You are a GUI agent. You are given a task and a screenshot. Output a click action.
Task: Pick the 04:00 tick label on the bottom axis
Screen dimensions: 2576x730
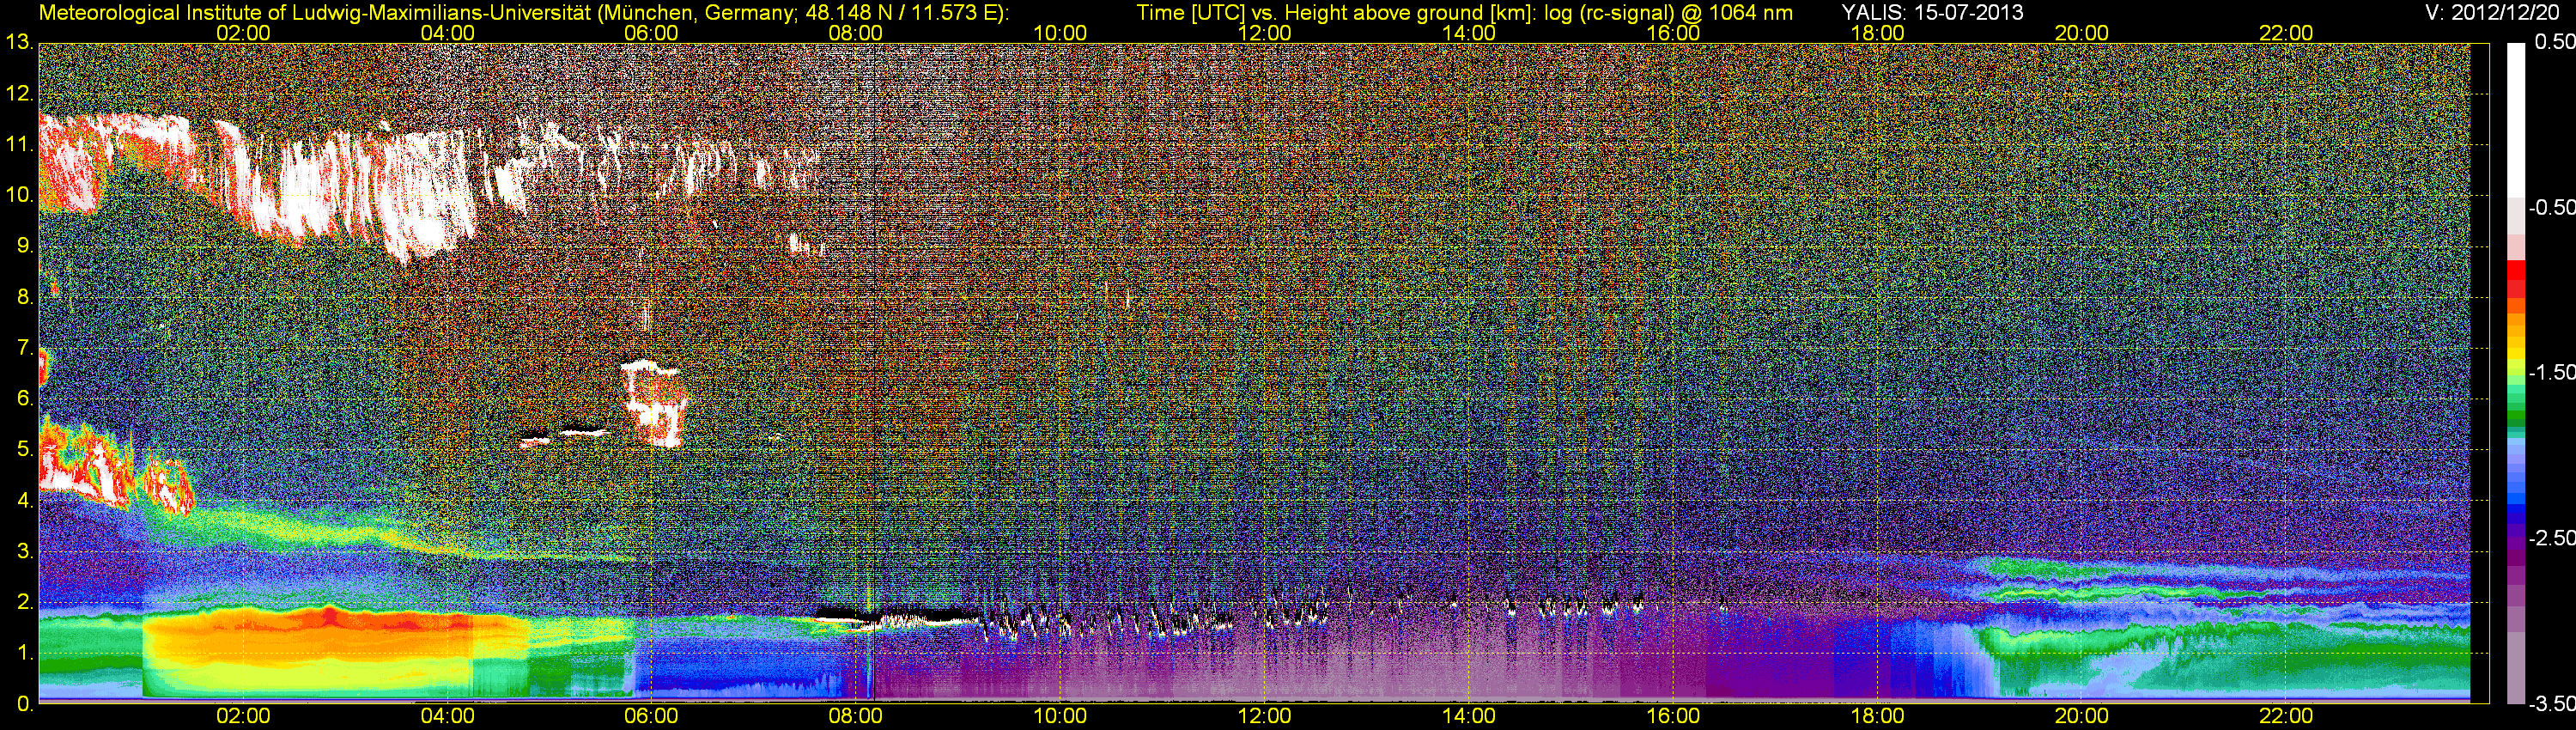coord(447,716)
